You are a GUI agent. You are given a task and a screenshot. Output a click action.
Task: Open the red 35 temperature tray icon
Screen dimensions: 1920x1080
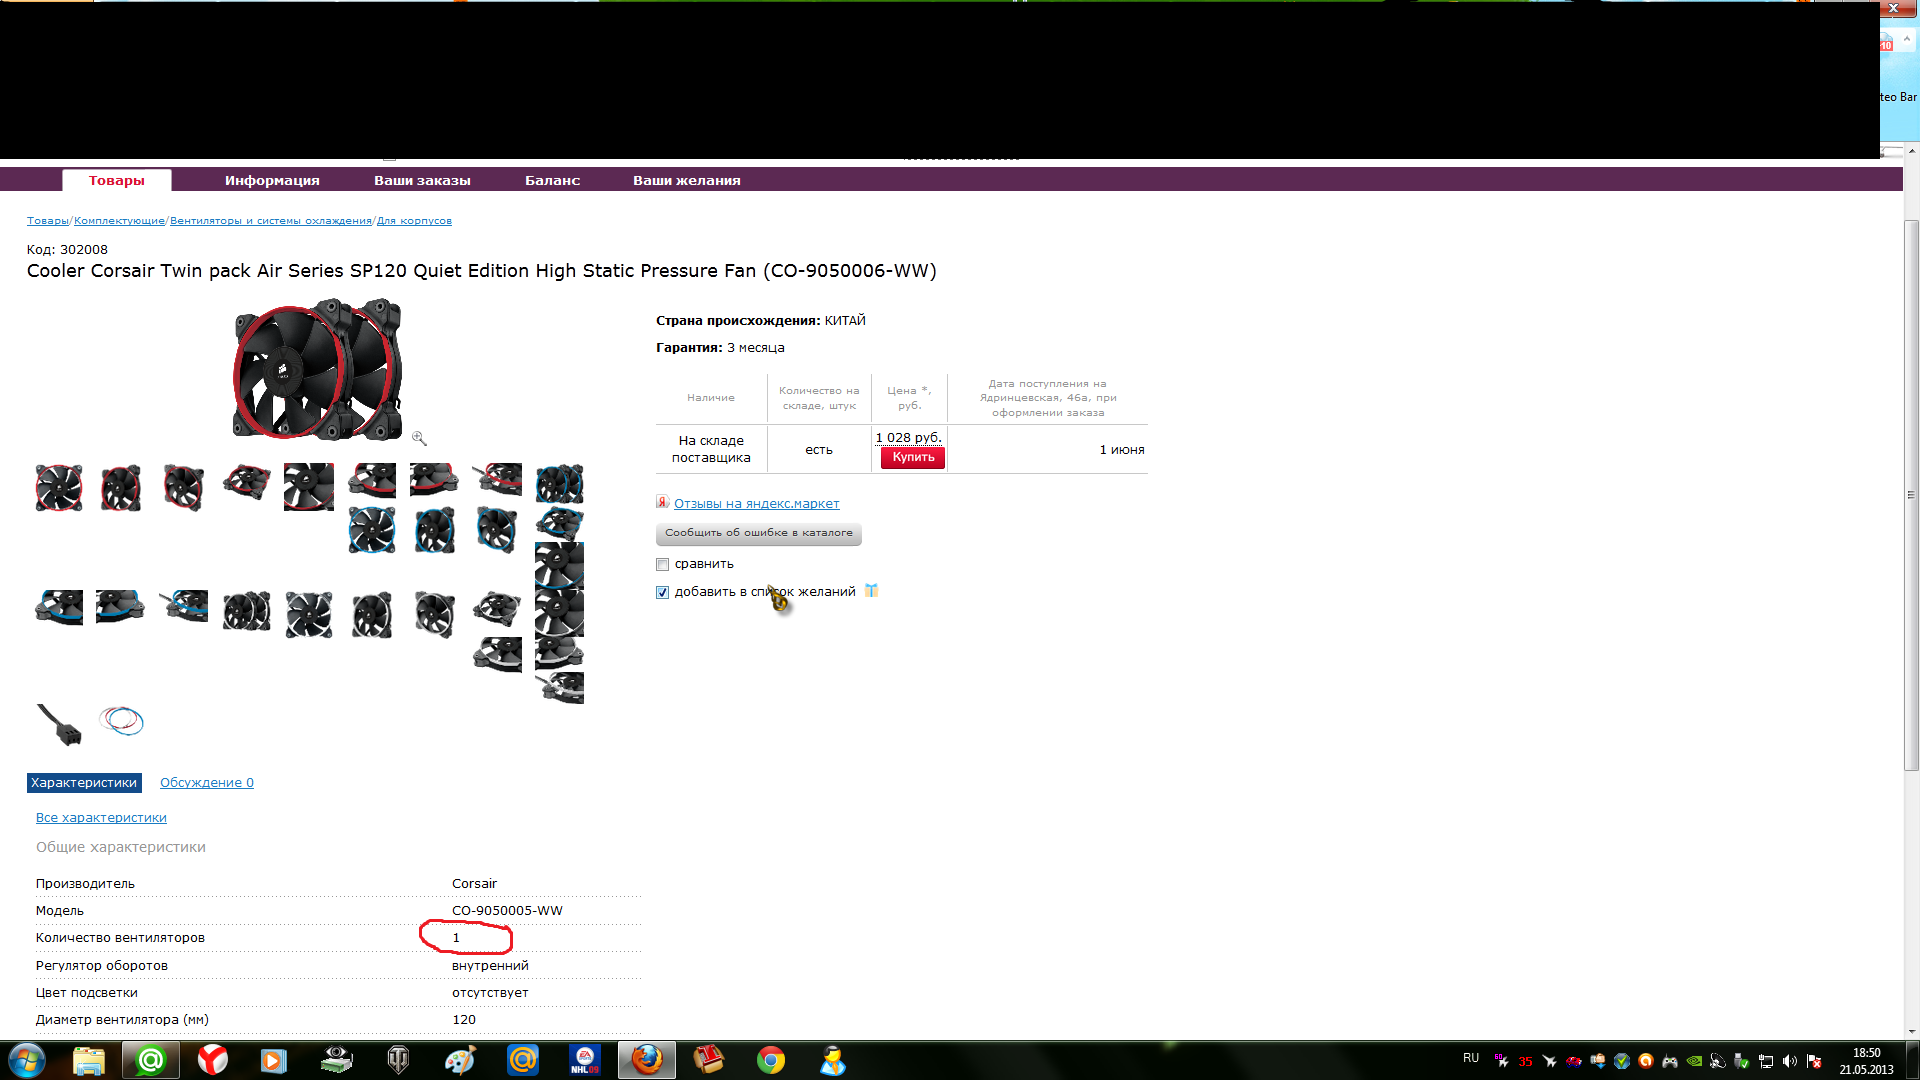[x=1525, y=1061]
